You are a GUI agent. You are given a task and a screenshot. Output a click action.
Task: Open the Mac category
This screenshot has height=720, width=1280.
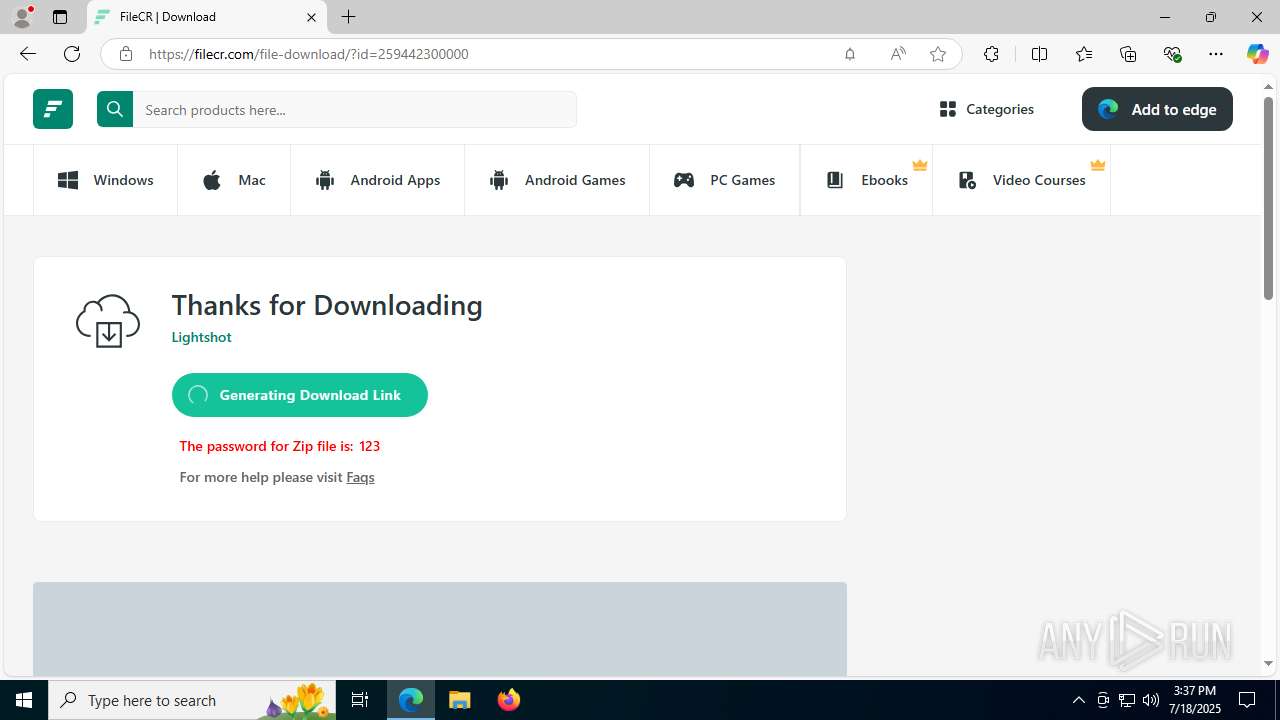234,180
